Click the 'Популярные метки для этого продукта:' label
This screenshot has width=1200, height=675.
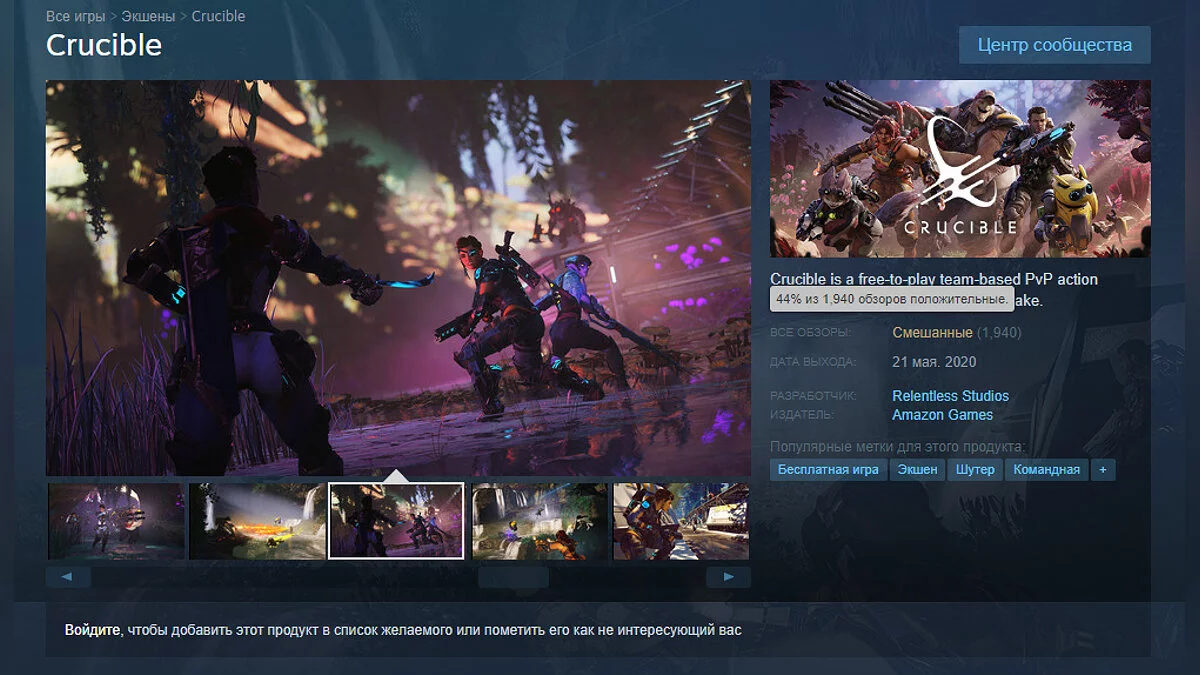point(897,446)
